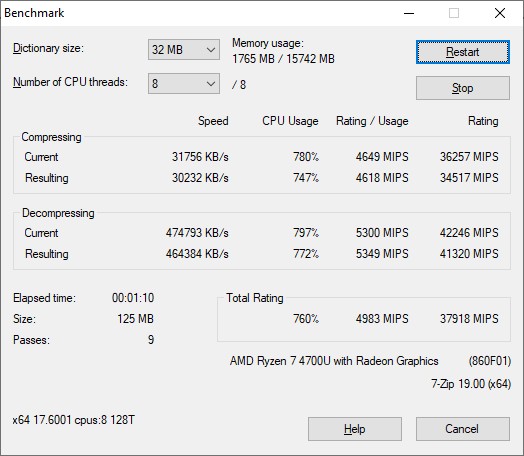Click the Dictionary size label
This screenshot has width=524, height=456.
(48, 48)
